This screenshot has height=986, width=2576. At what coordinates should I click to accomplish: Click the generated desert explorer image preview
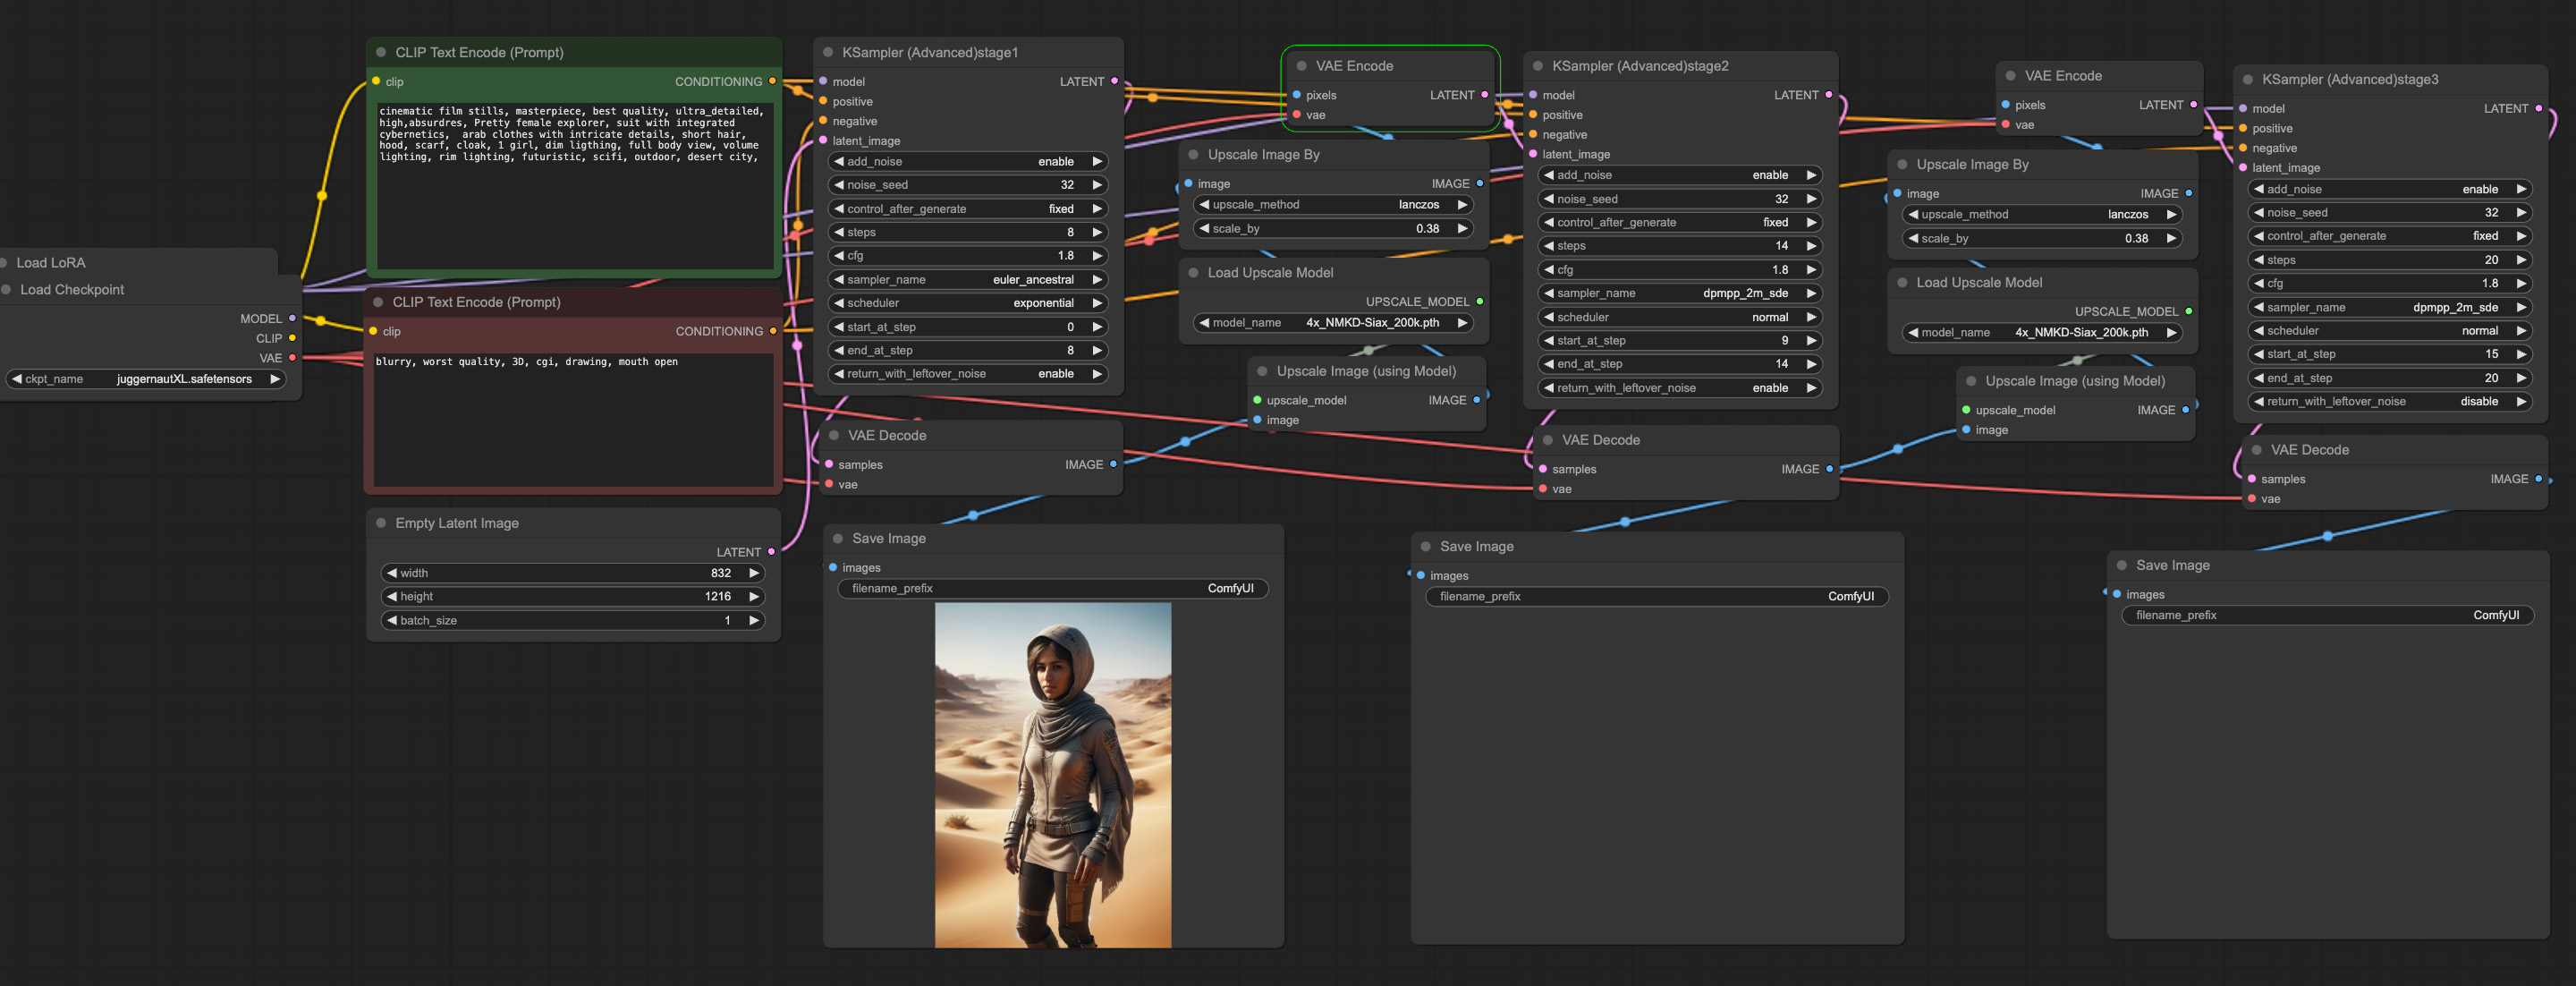pos(1052,775)
